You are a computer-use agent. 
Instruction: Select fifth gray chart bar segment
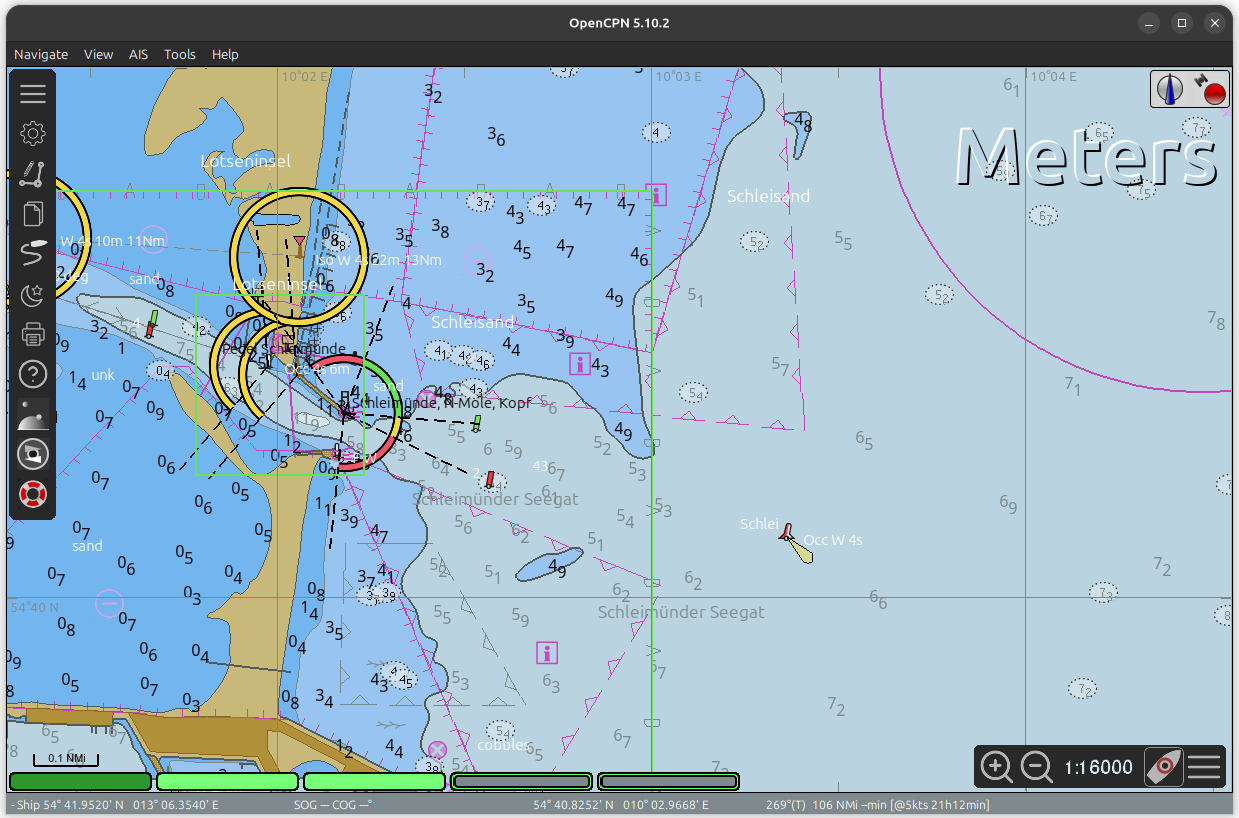point(668,781)
